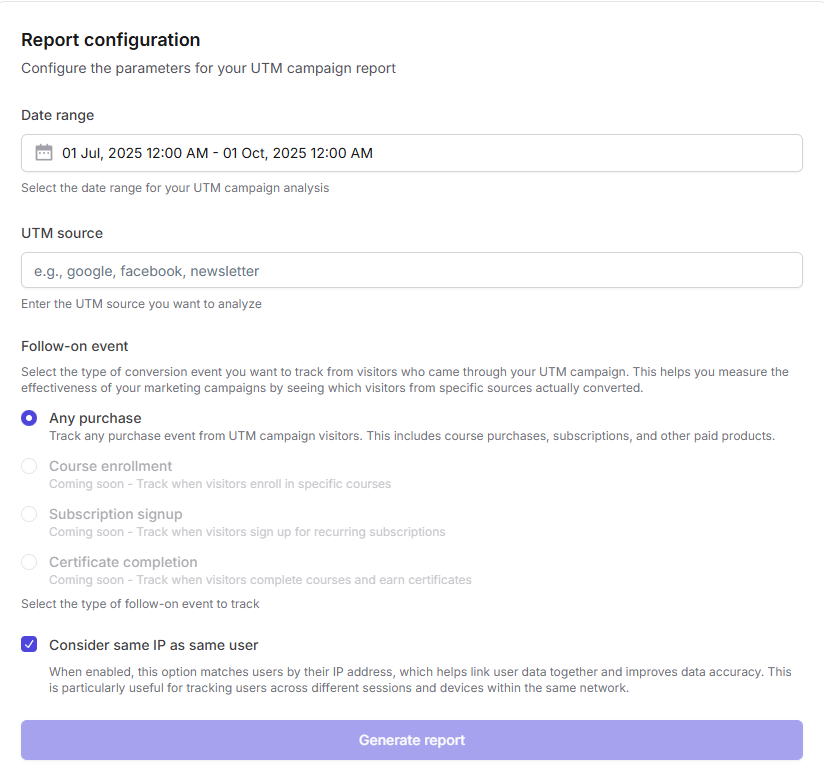This screenshot has width=824, height=783.
Task: Uncheck the Consider same IP checkbox
Action: point(29,645)
